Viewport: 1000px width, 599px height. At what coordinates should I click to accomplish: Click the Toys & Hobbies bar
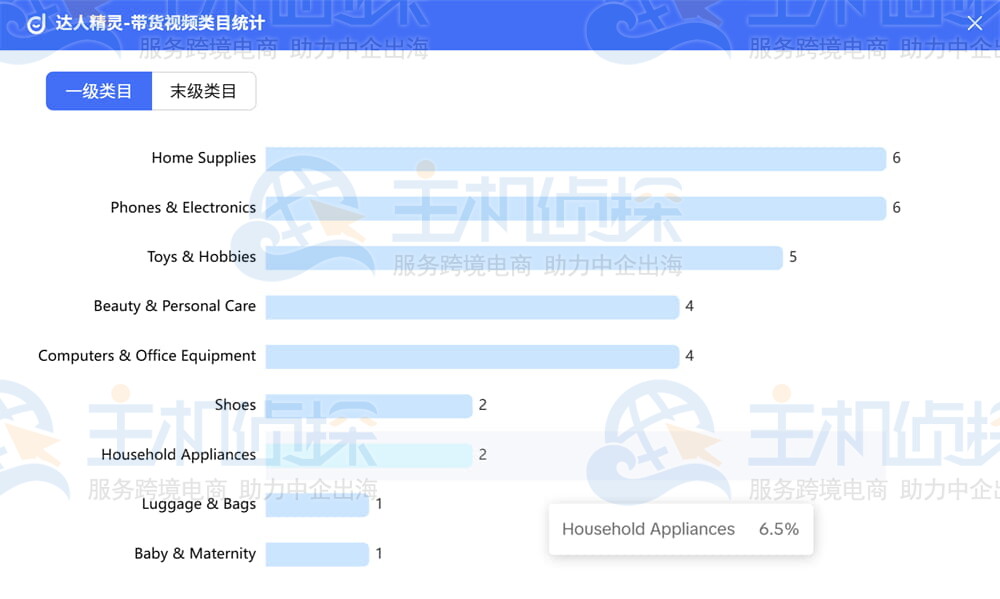[x=520, y=257]
